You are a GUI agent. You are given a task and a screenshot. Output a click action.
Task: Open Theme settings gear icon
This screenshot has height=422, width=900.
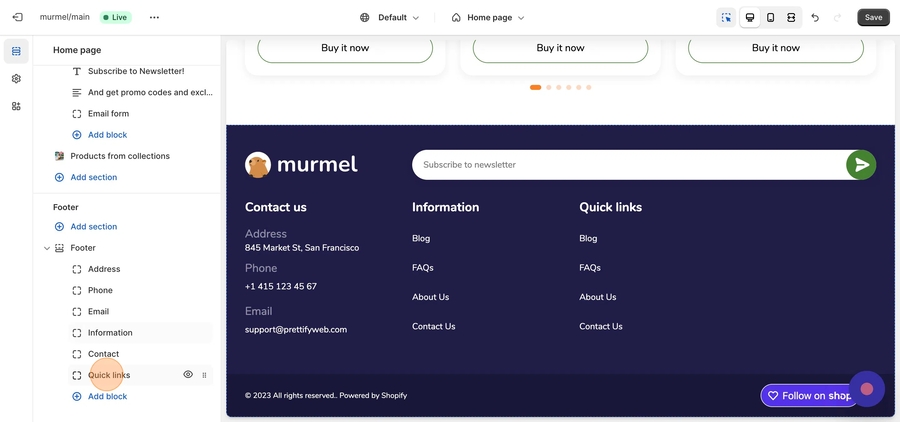click(x=16, y=79)
